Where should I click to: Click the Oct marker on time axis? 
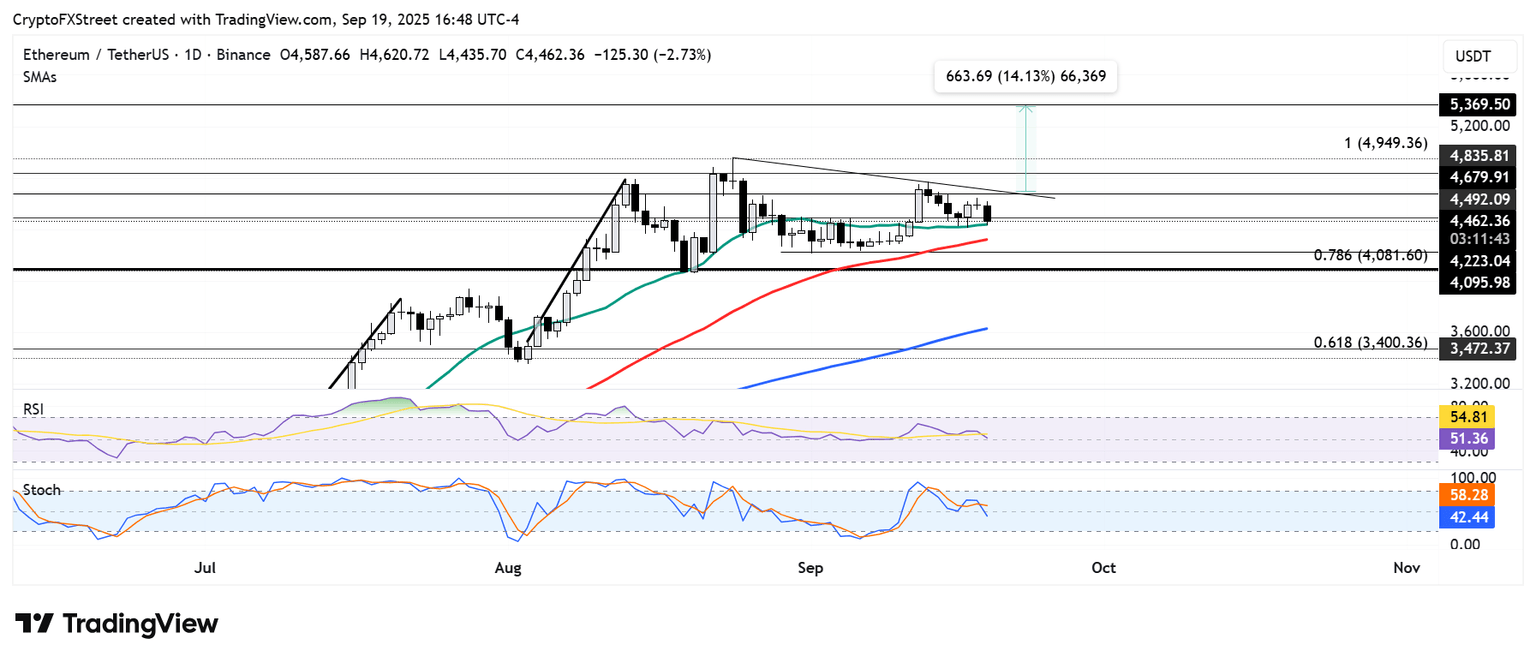click(1103, 568)
